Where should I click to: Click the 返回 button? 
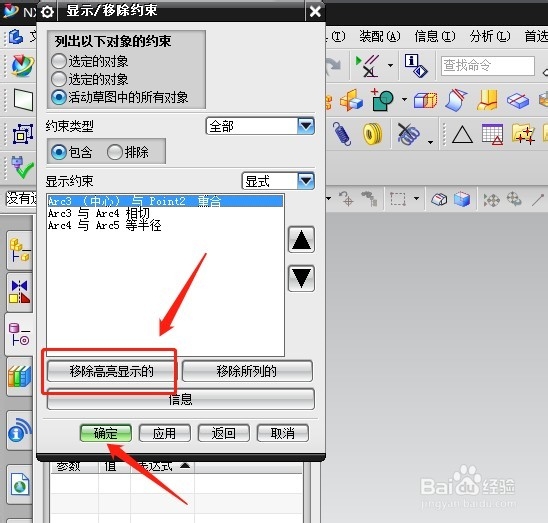tap(224, 434)
